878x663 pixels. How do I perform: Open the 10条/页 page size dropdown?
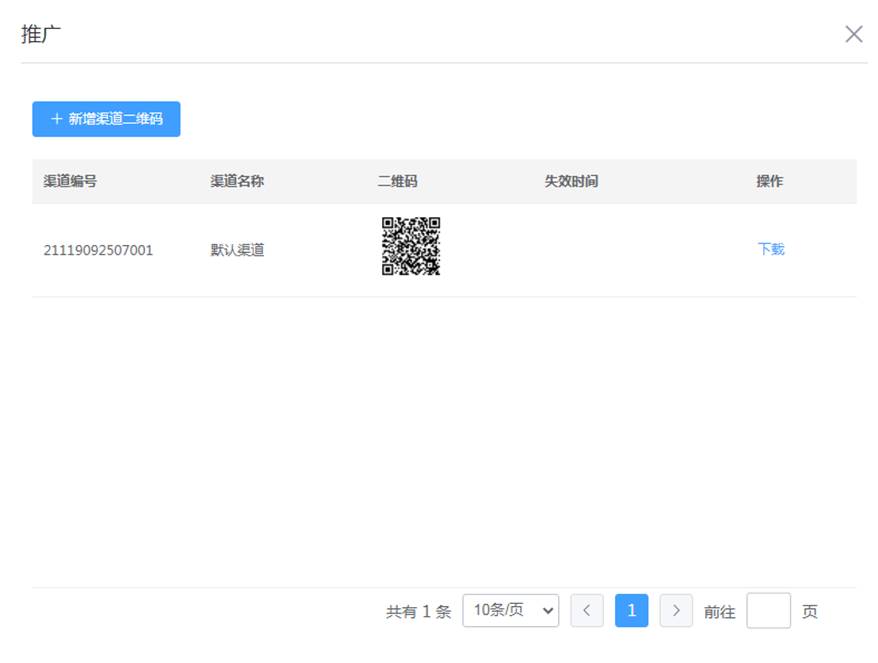(511, 610)
